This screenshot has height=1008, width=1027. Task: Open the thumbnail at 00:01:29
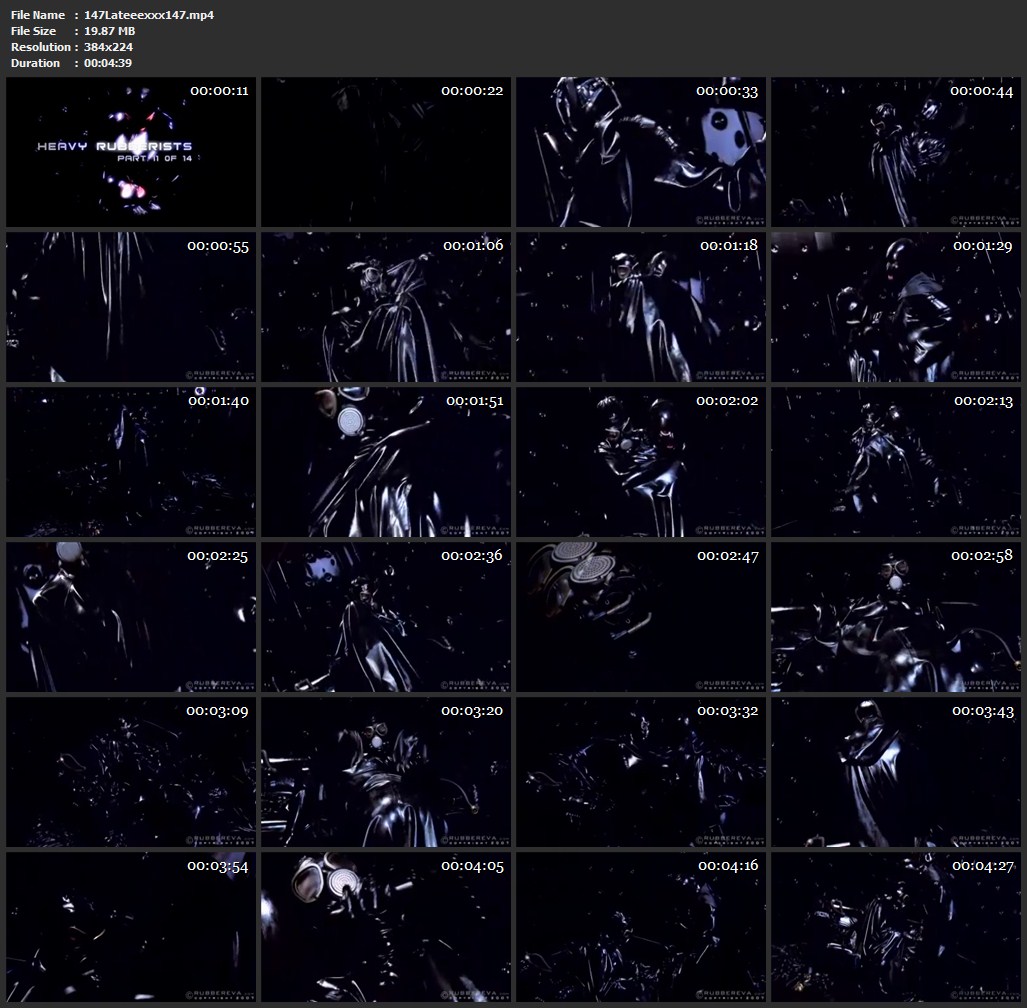pyautogui.click(x=895, y=307)
